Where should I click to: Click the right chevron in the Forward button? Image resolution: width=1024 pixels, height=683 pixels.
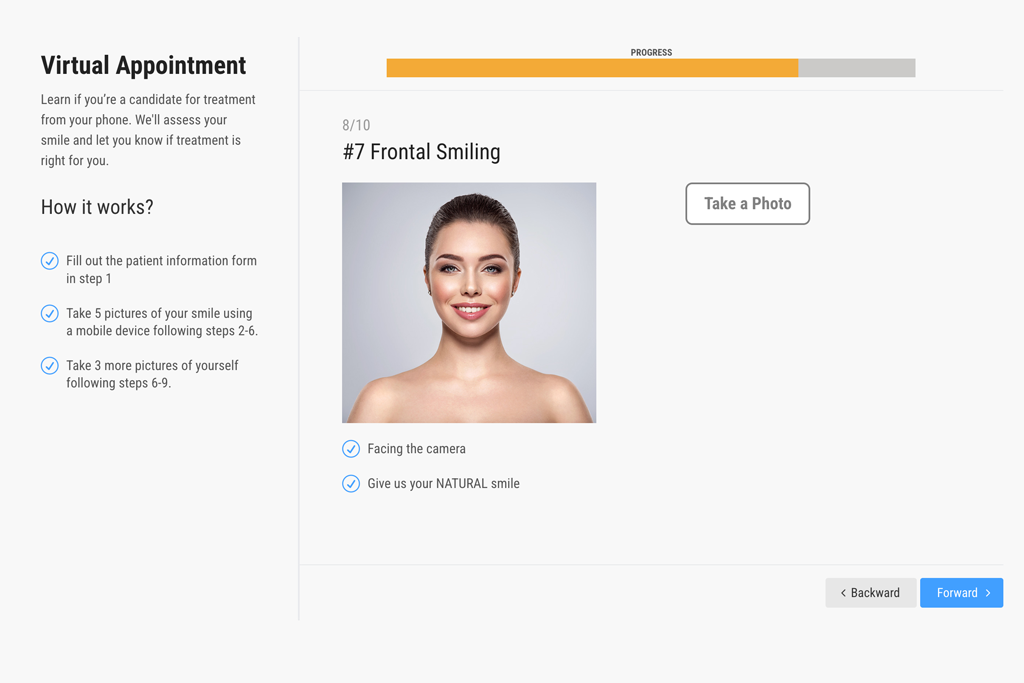tap(988, 593)
